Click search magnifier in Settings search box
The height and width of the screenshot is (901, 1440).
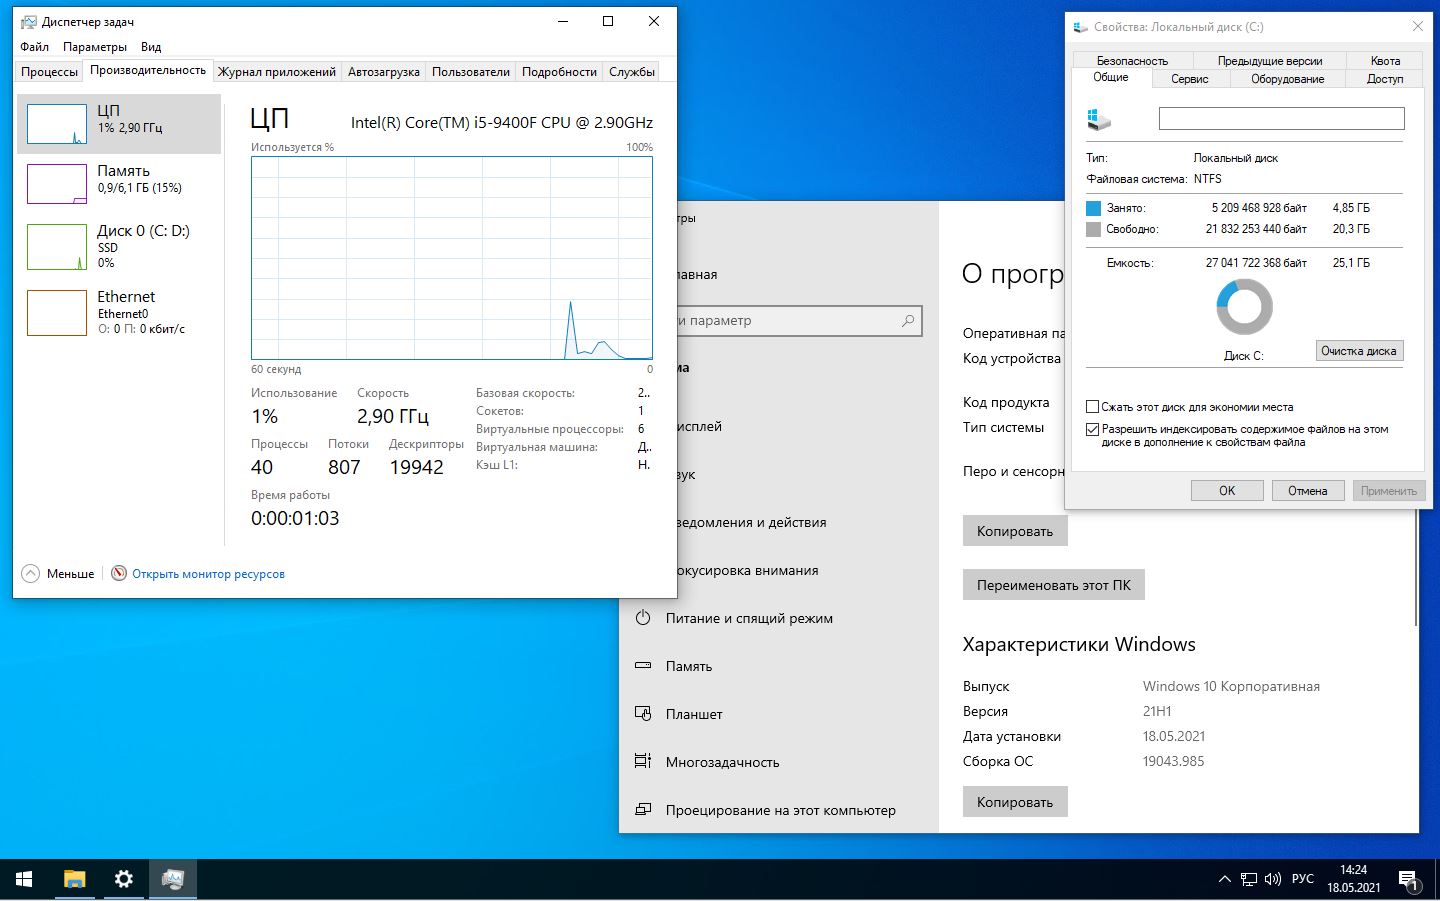[908, 321]
